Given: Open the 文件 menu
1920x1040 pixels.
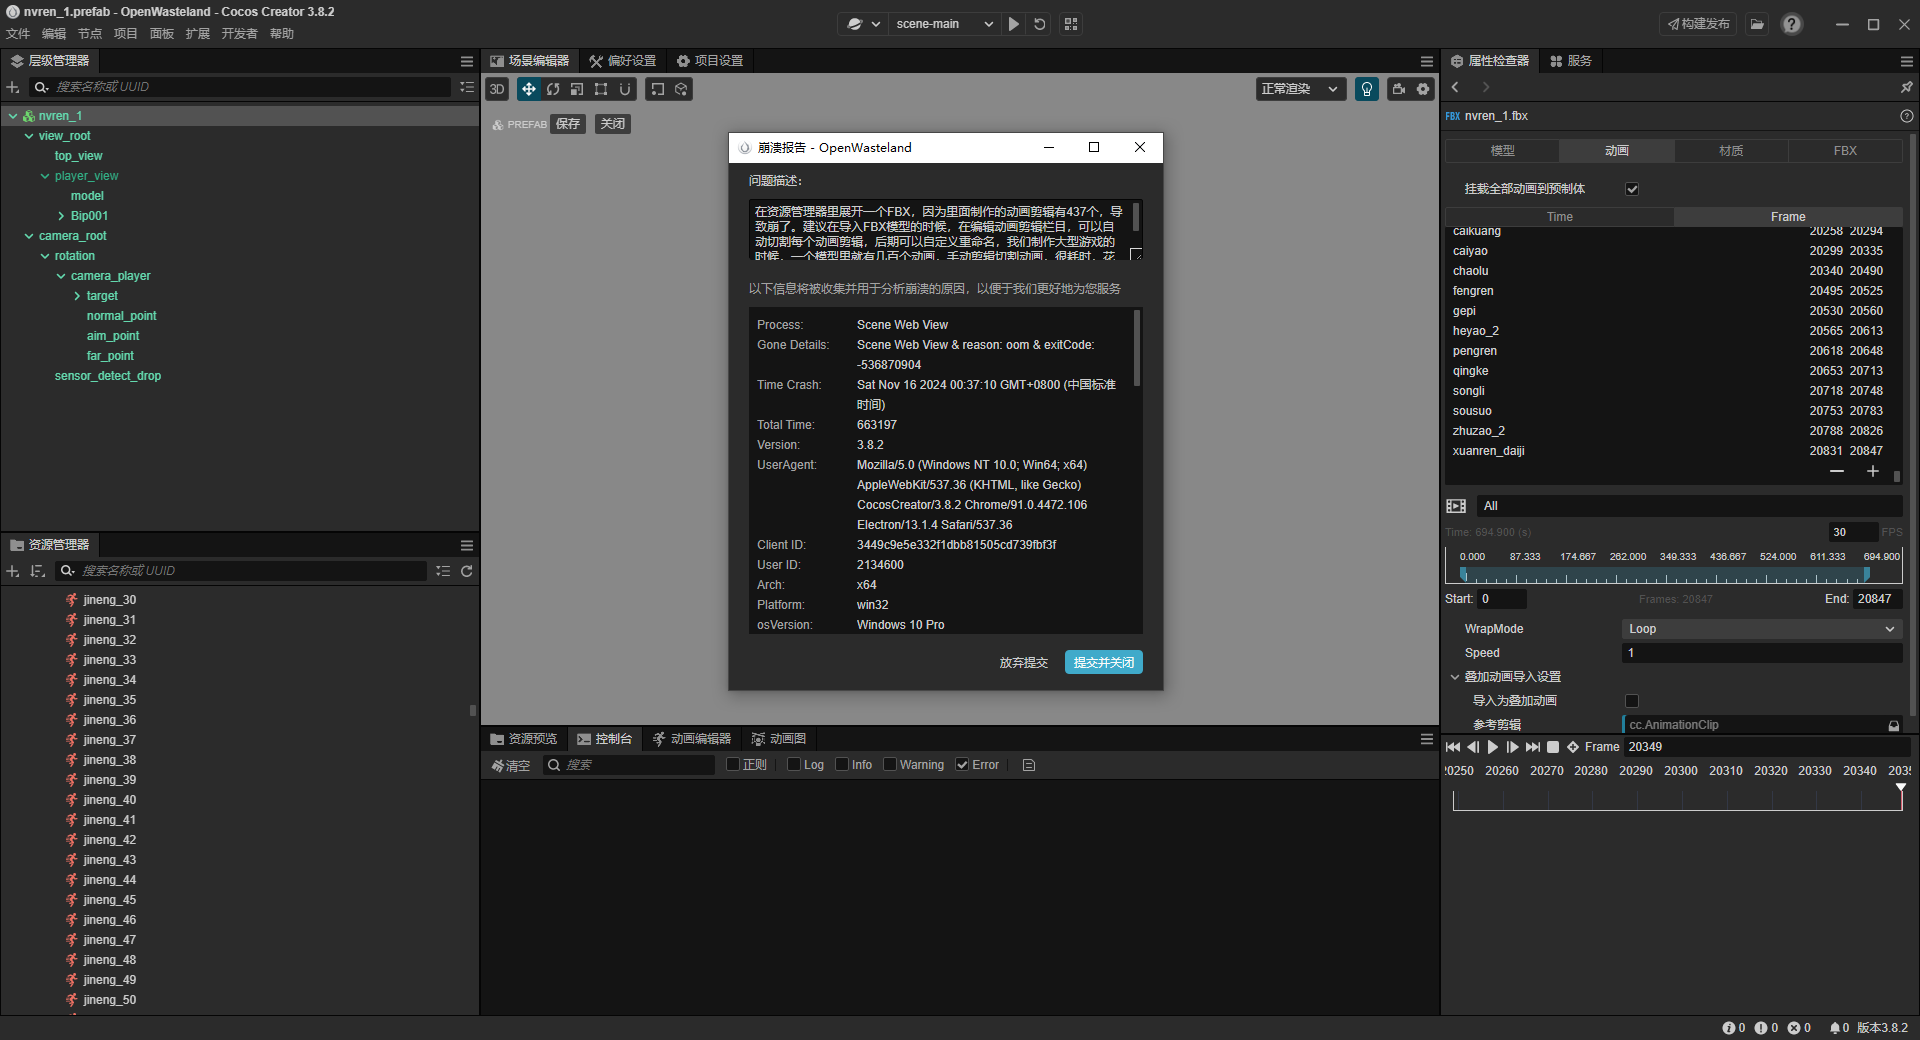Looking at the screenshot, I should (x=18, y=34).
